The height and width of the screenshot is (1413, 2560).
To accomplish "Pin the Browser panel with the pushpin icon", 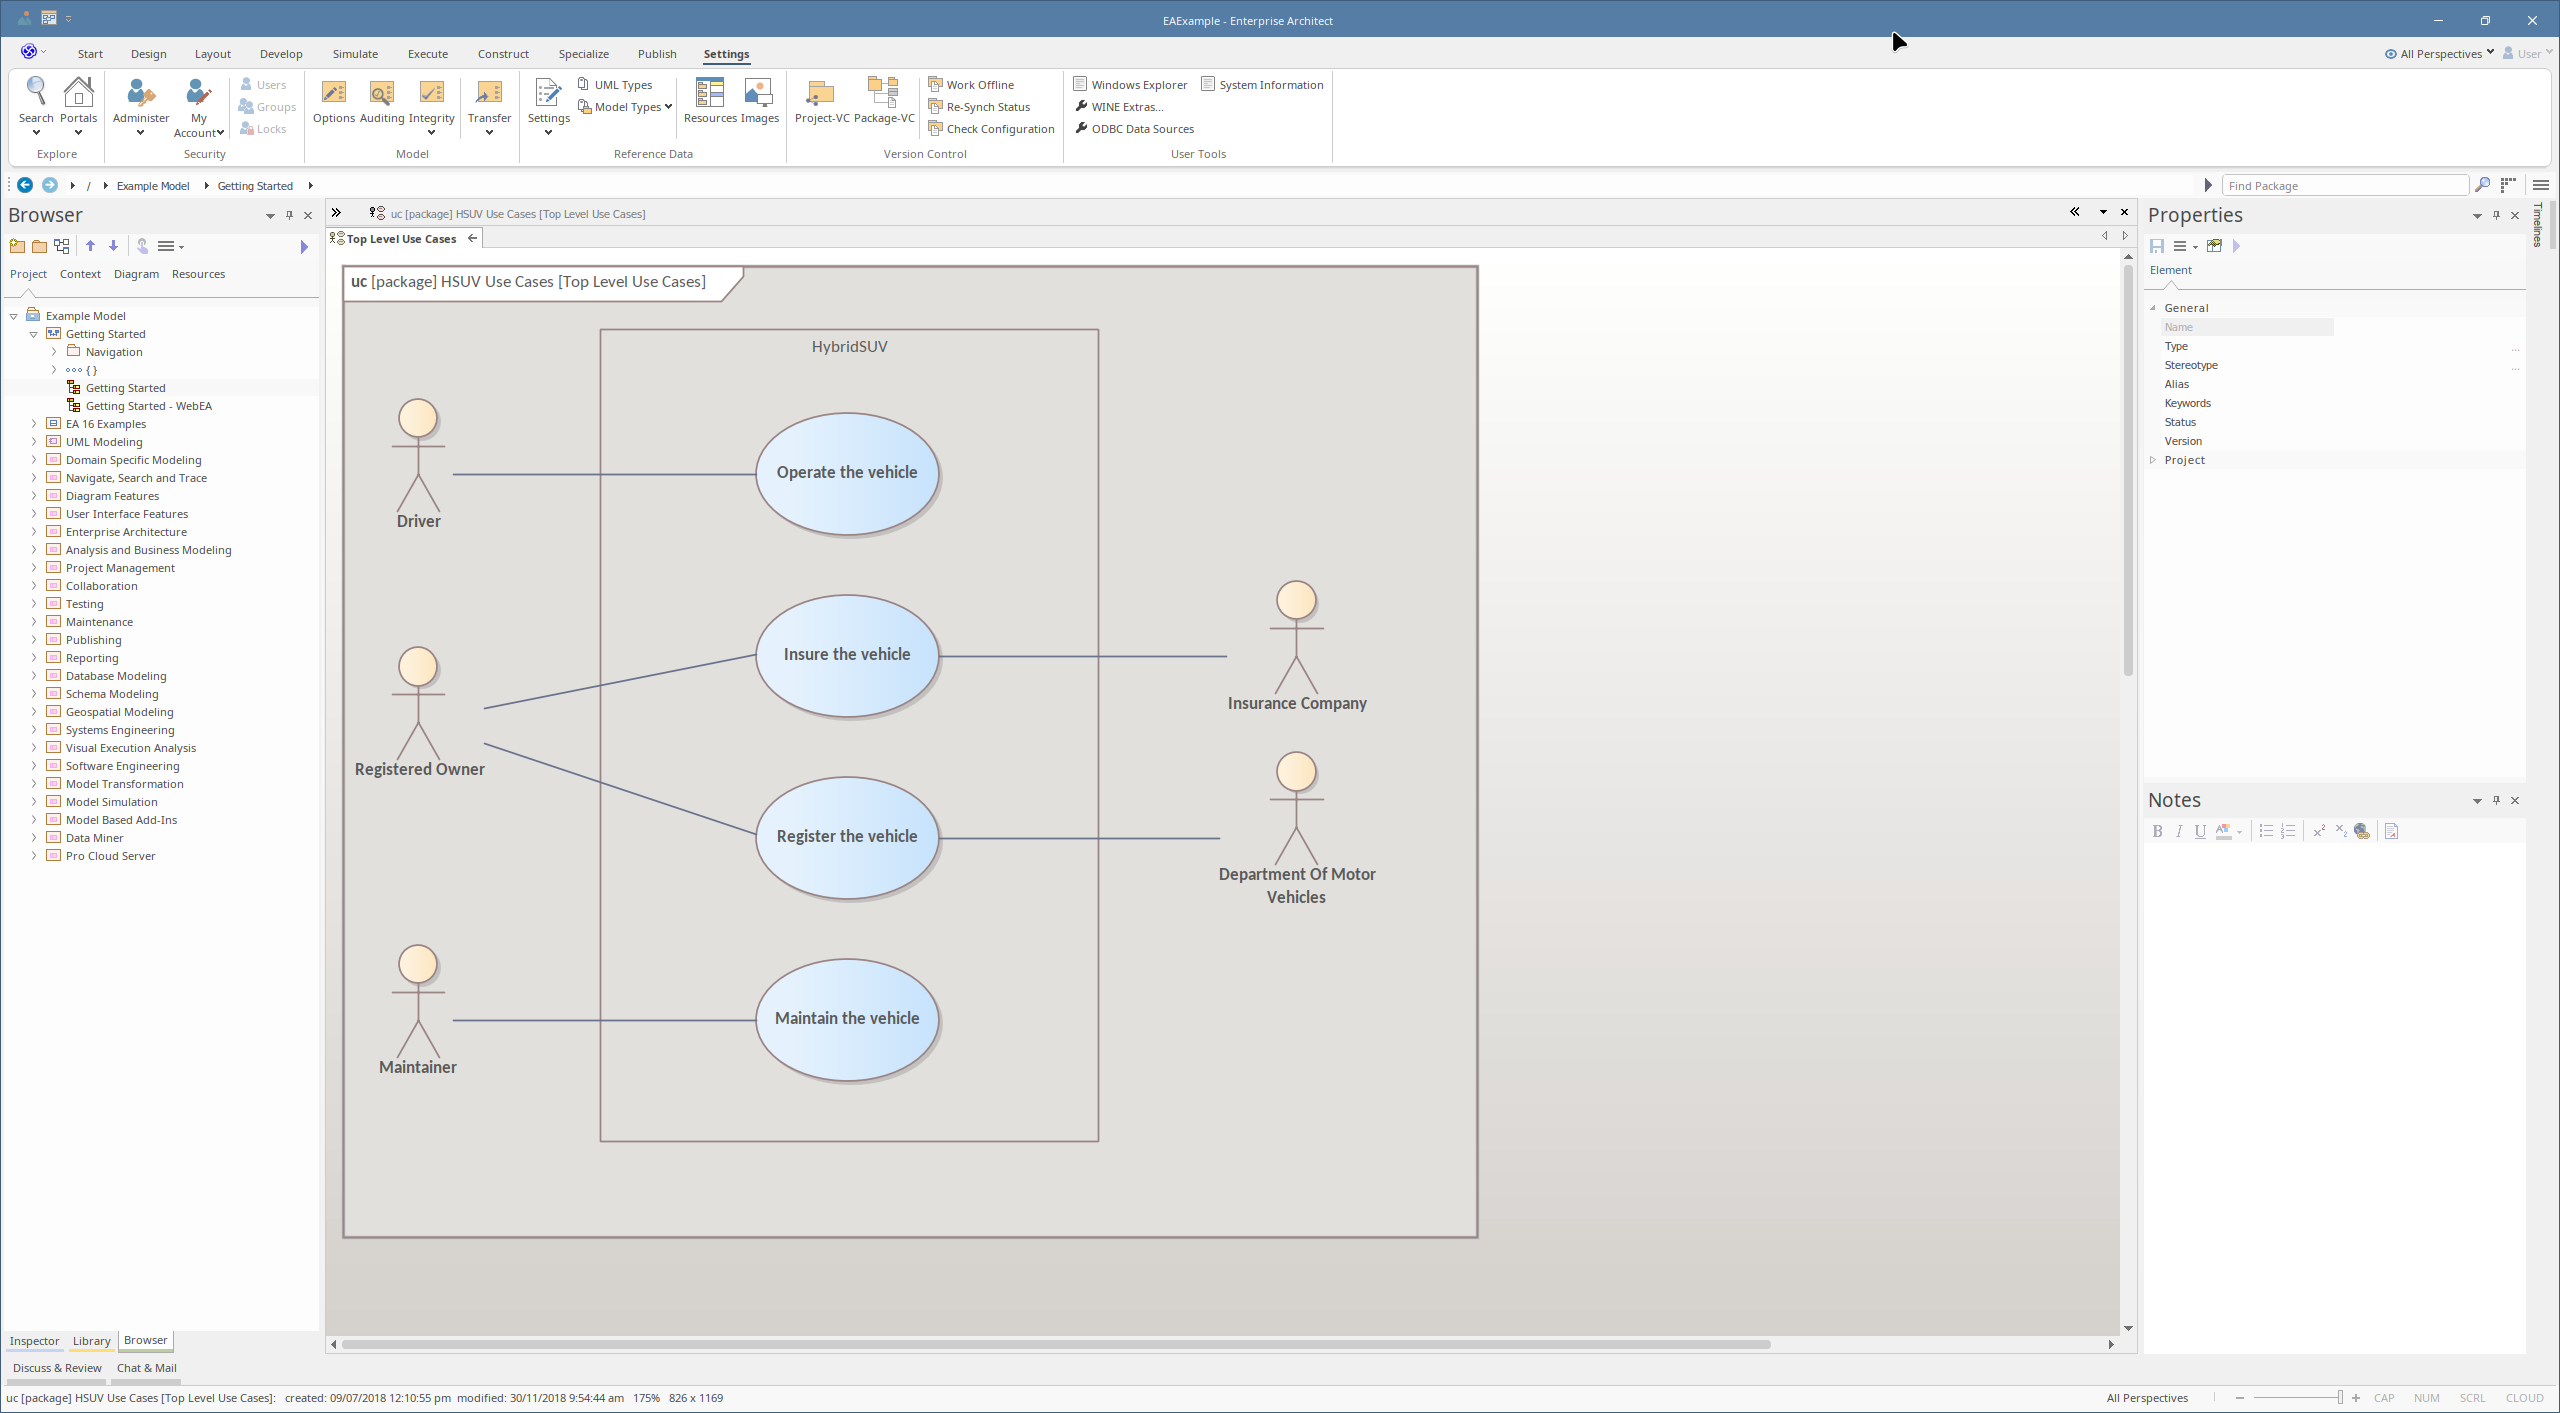I will pos(289,215).
